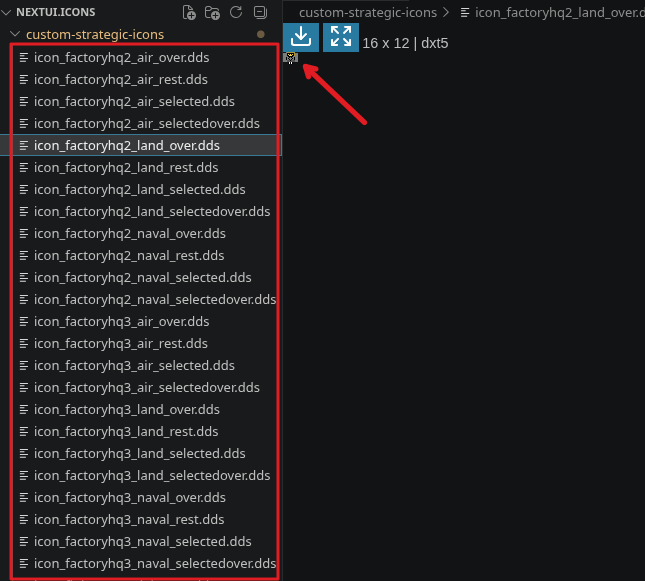Click the New Folder icon in explorer header

click(x=212, y=12)
